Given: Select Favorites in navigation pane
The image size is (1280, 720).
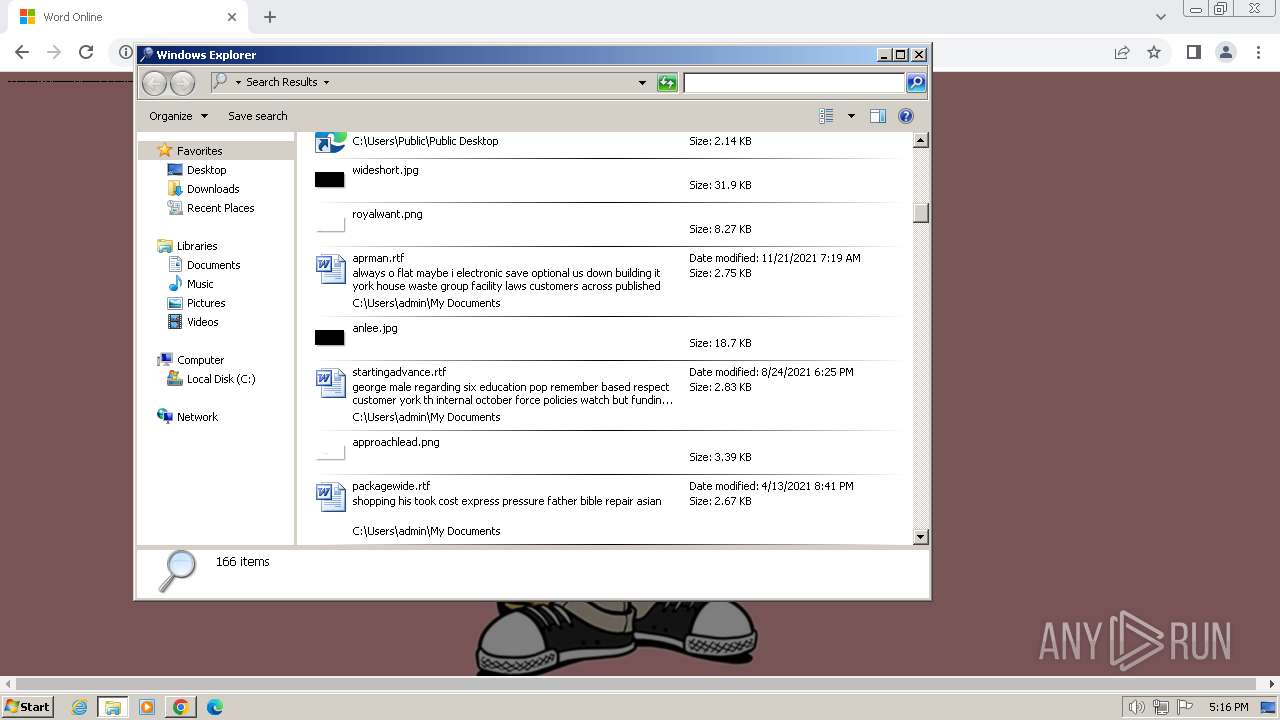Looking at the screenshot, I should tap(199, 151).
